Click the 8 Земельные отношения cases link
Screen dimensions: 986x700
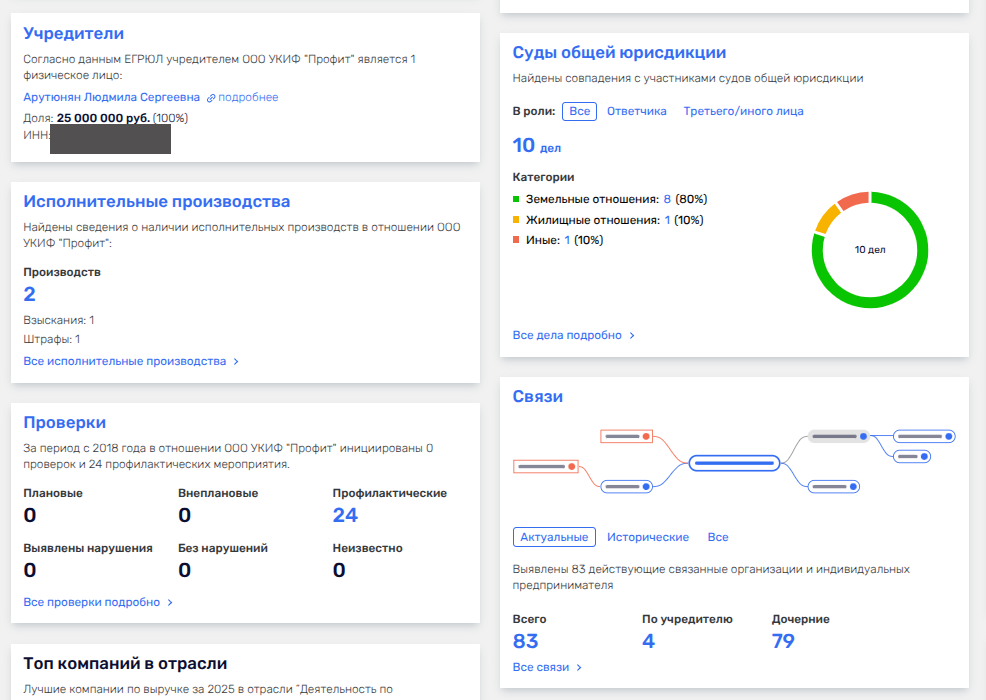(667, 199)
